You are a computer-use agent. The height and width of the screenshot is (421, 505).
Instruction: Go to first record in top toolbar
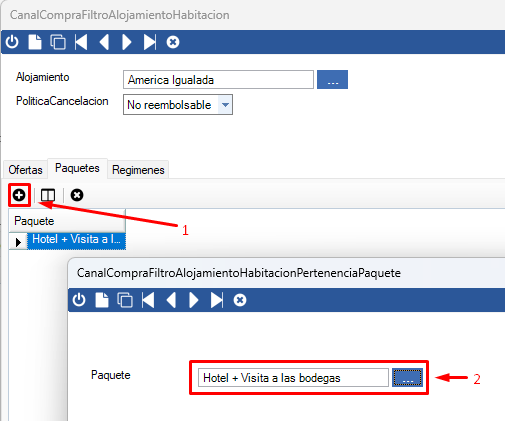tap(81, 42)
